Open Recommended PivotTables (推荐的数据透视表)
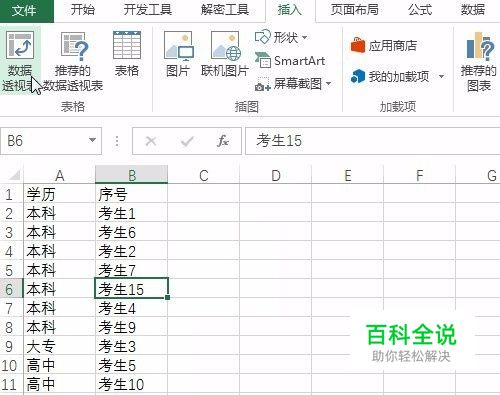This screenshot has width=500, height=395. tap(73, 62)
